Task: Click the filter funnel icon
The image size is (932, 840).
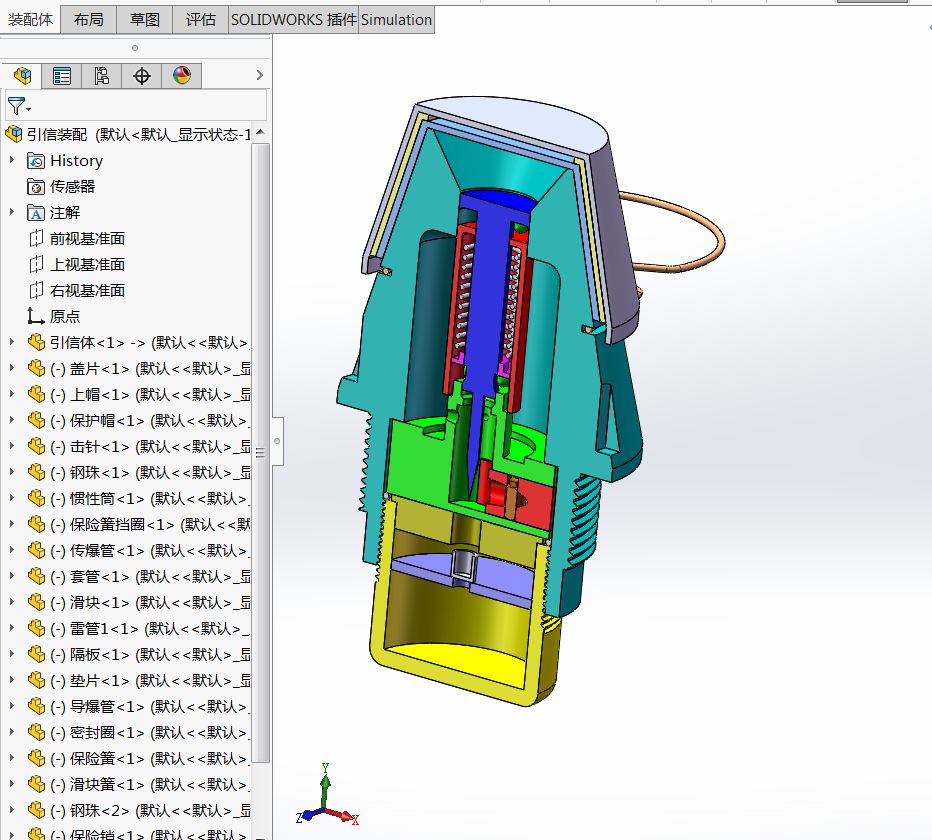Action: (17, 106)
